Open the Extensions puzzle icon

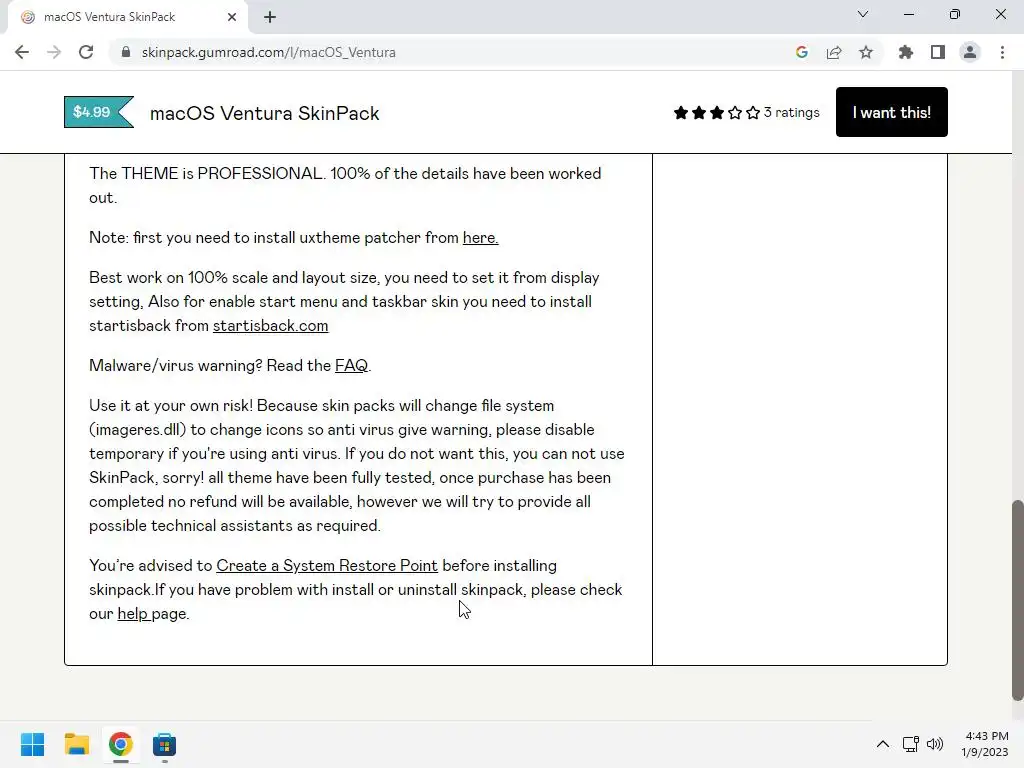906,52
